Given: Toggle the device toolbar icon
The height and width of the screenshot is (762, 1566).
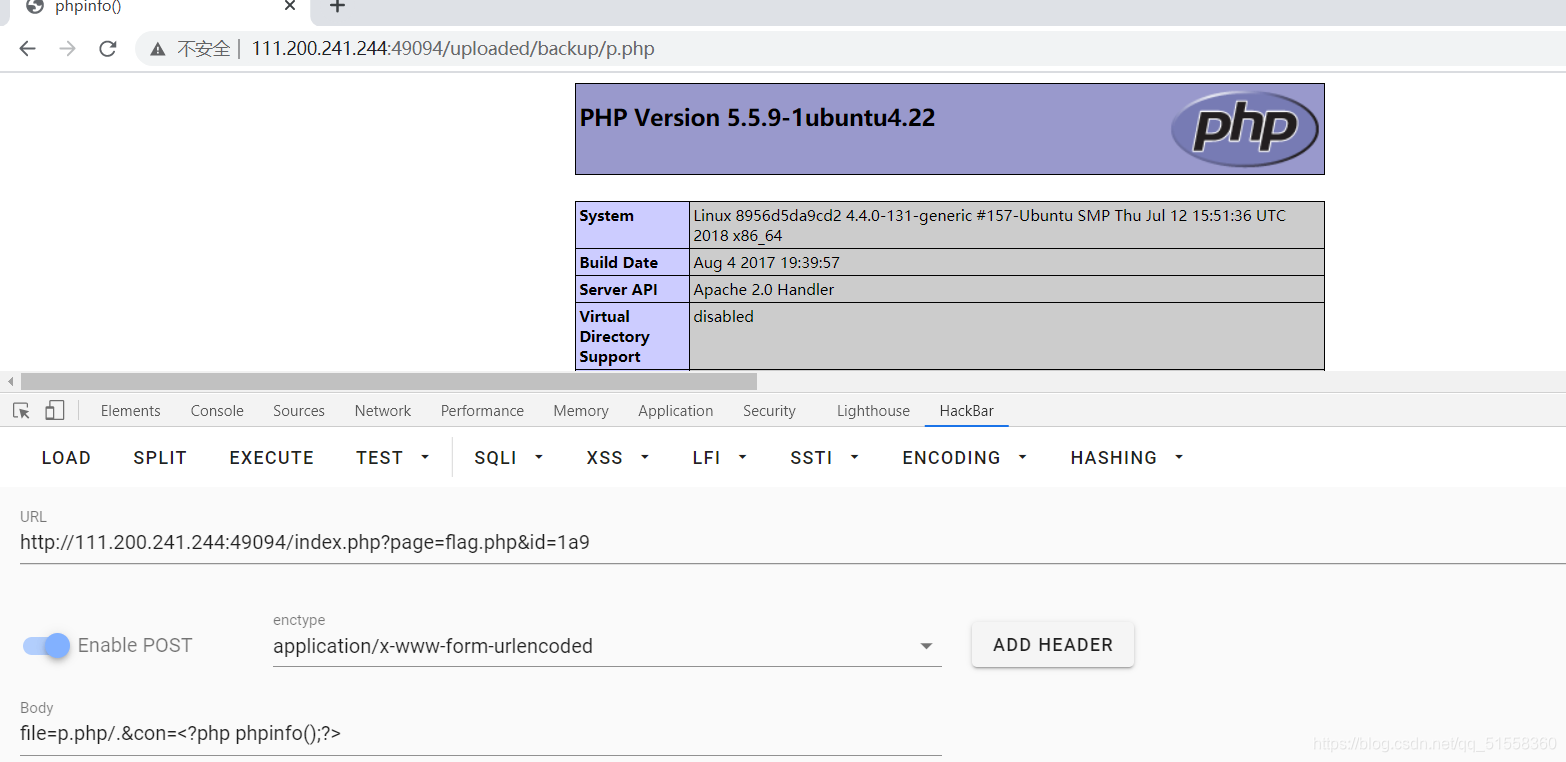Looking at the screenshot, I should (x=54, y=410).
